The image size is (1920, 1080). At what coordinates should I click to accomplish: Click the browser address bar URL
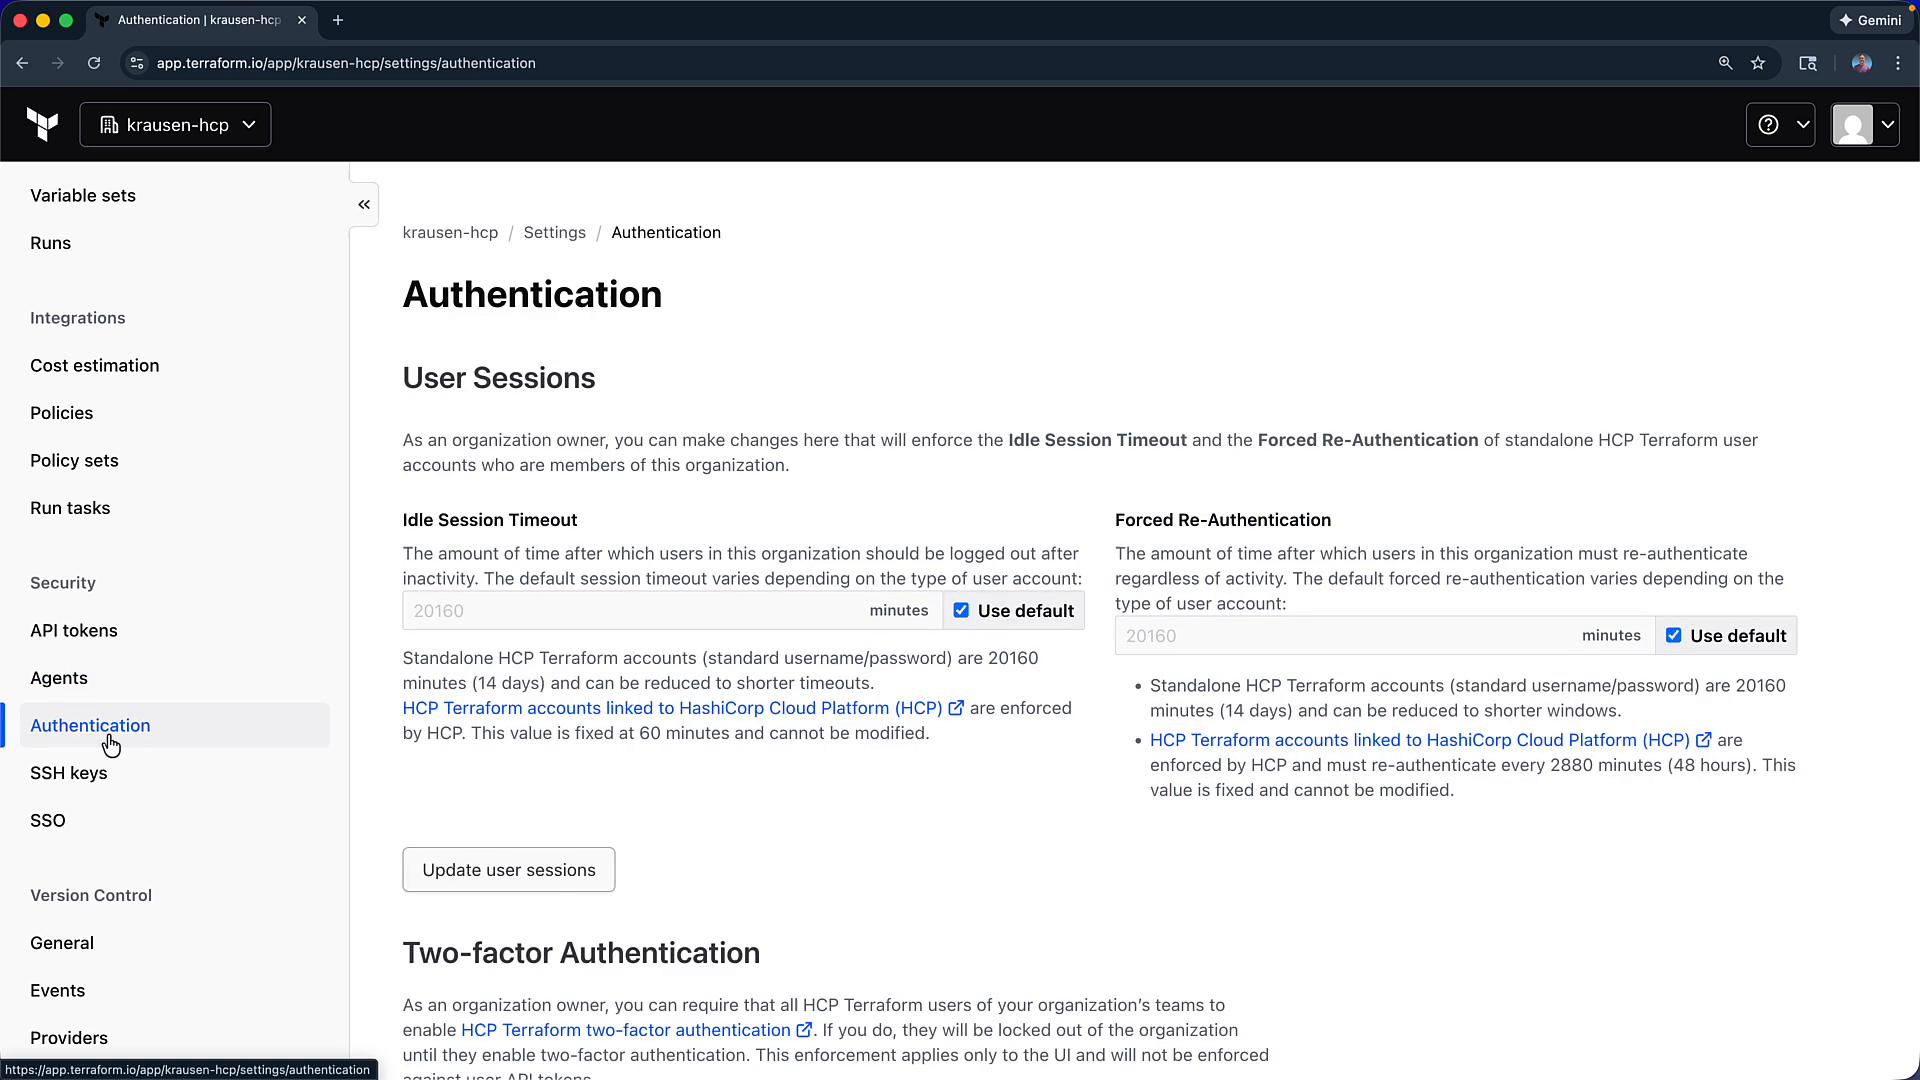346,63
